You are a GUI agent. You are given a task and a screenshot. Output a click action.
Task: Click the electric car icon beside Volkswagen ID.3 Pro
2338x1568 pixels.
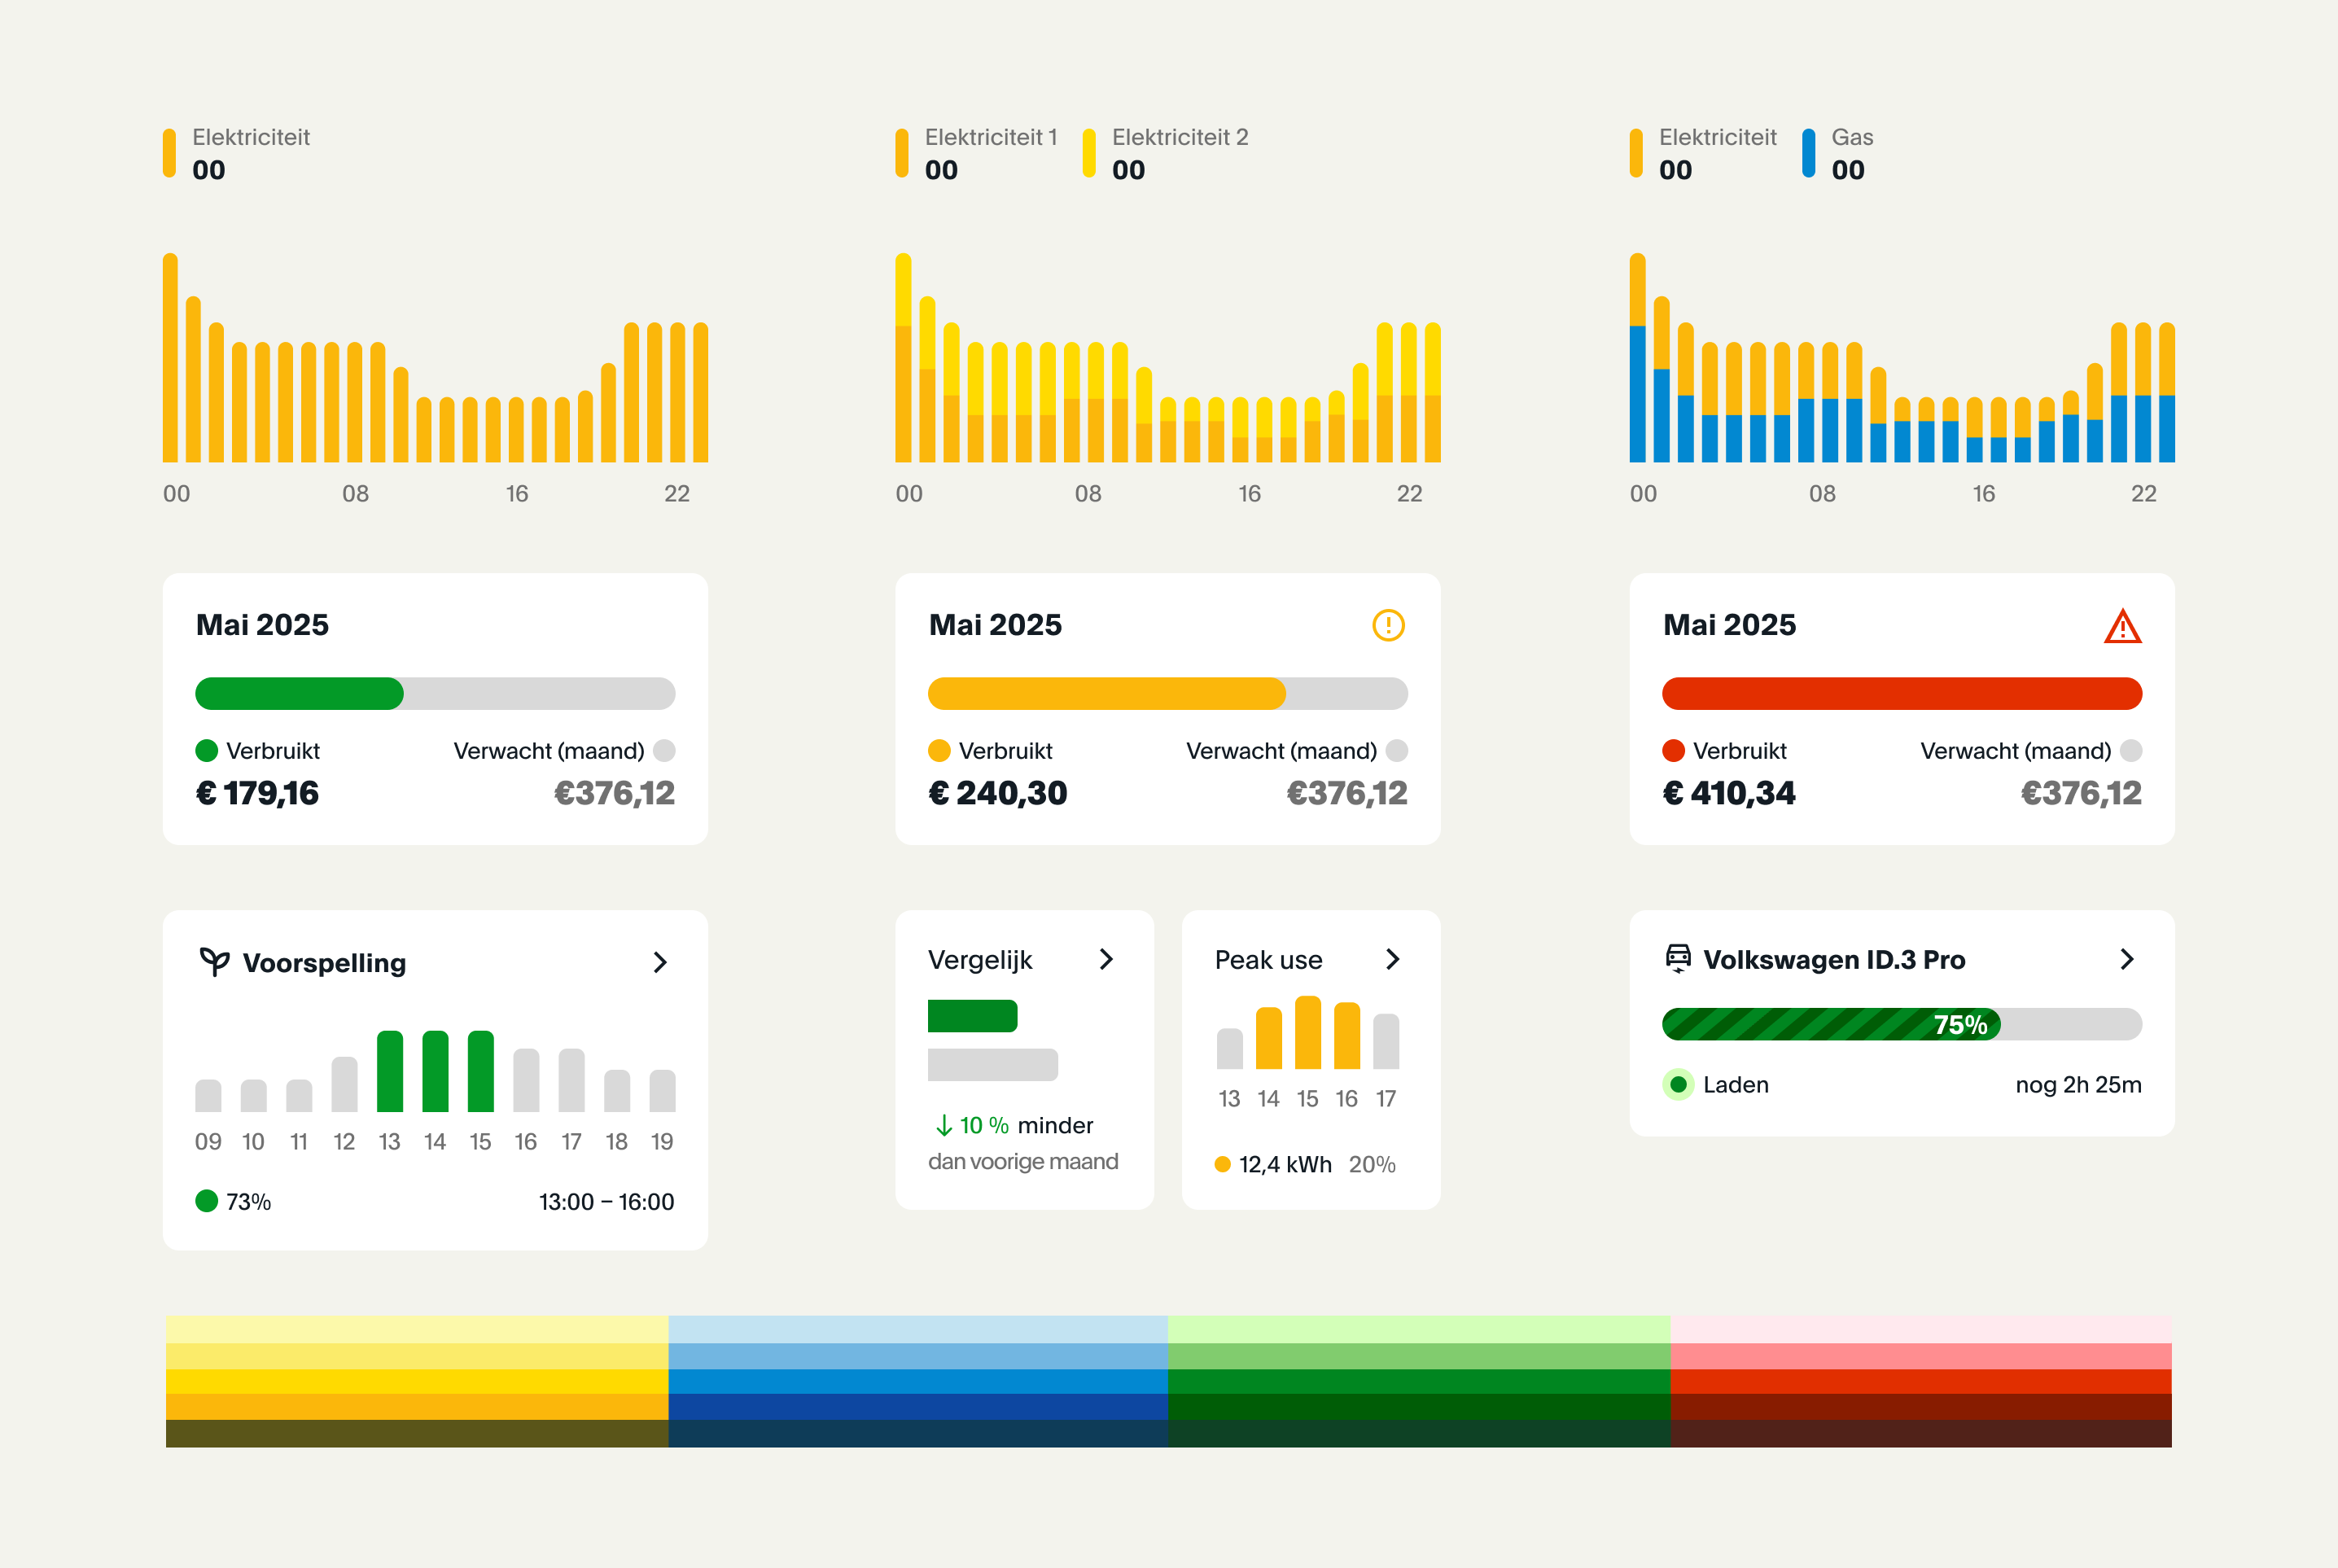coord(1678,958)
